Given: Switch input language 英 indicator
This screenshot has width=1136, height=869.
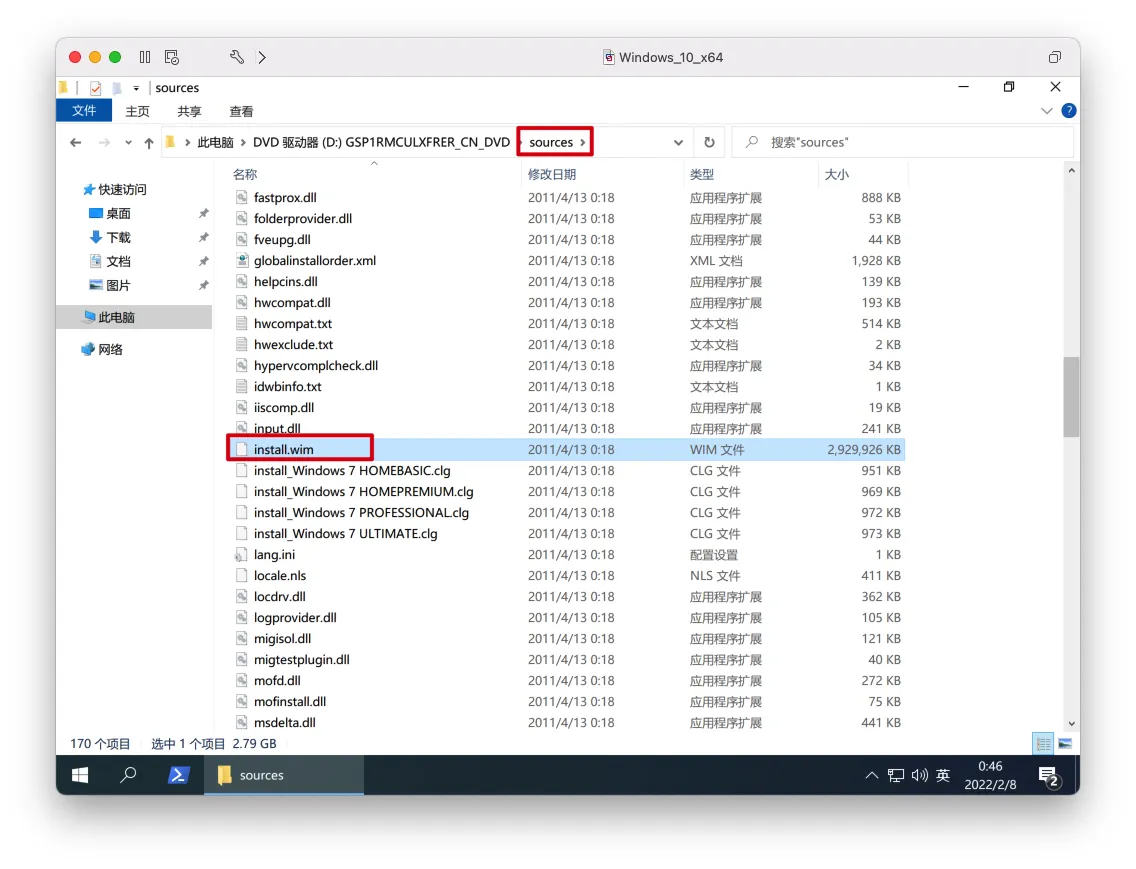Looking at the screenshot, I should coord(943,776).
